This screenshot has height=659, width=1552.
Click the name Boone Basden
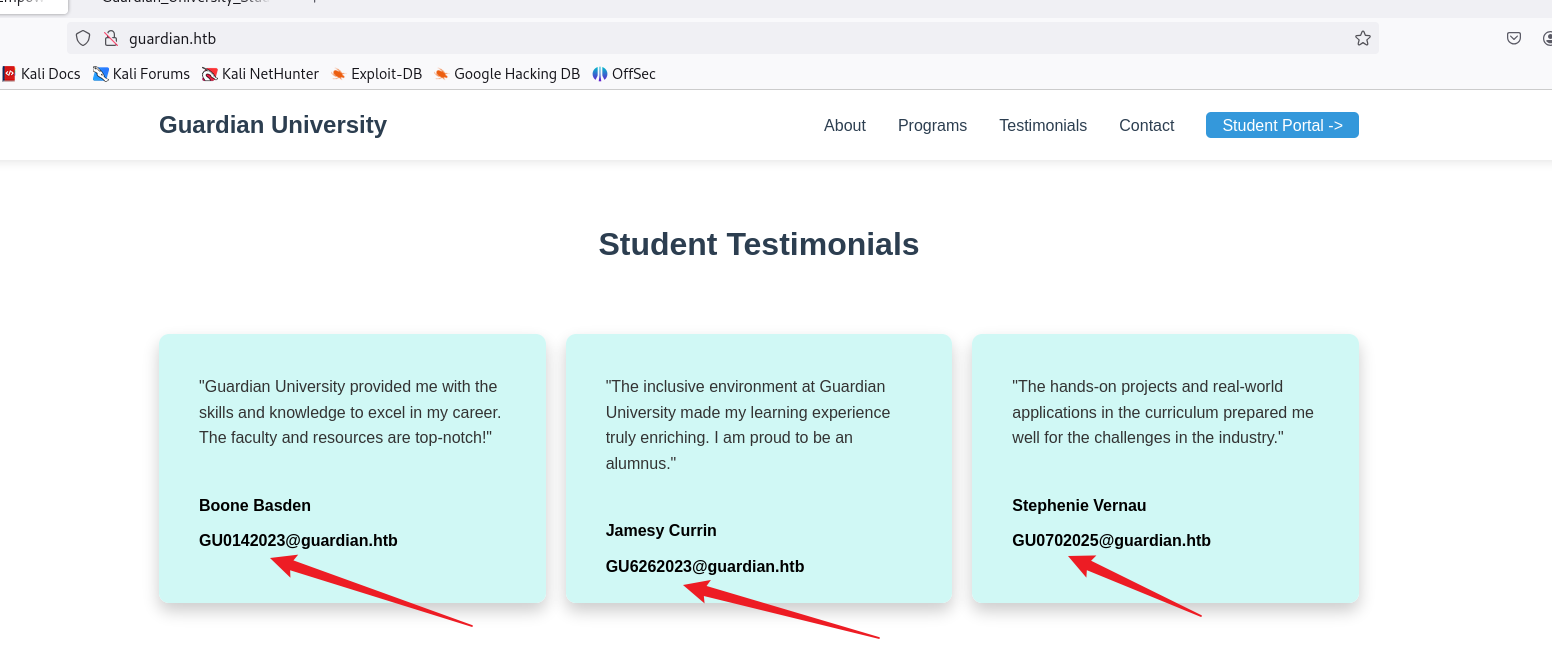click(255, 505)
